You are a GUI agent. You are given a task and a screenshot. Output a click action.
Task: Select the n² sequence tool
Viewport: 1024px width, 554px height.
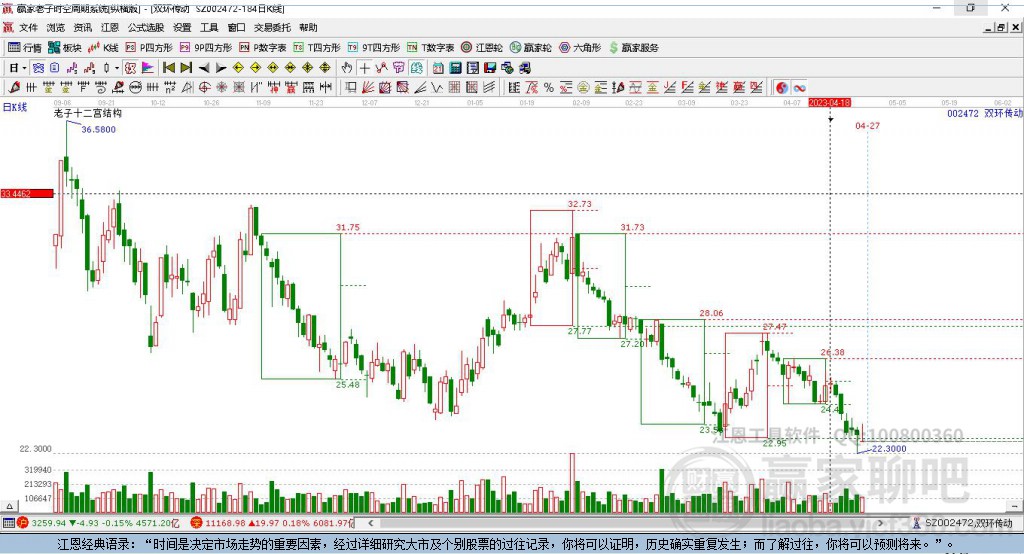(170, 88)
